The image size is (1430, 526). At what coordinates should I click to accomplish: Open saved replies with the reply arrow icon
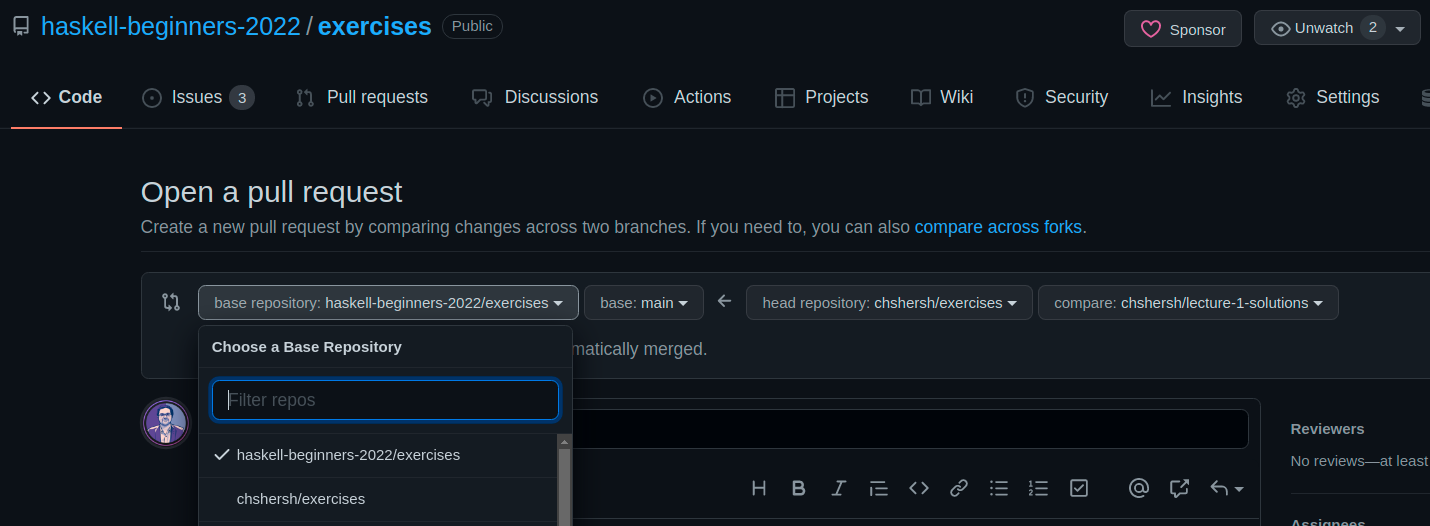pyautogui.click(x=1226, y=488)
